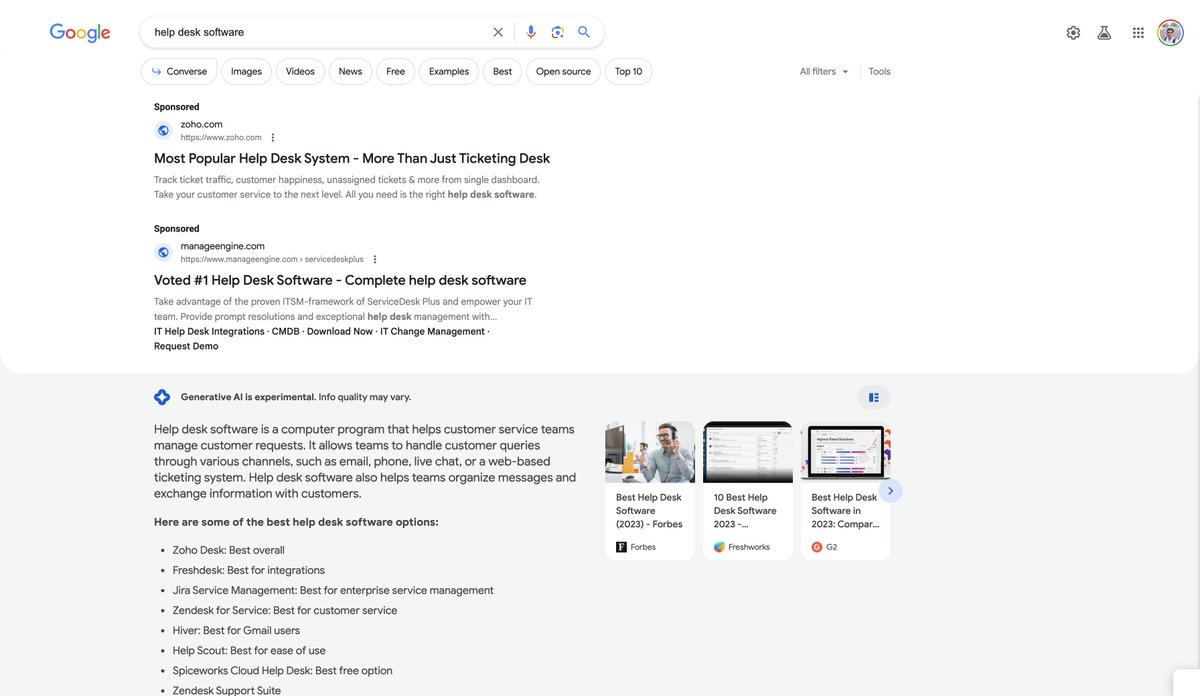
Task: Switch to the News filter
Action: coord(350,71)
